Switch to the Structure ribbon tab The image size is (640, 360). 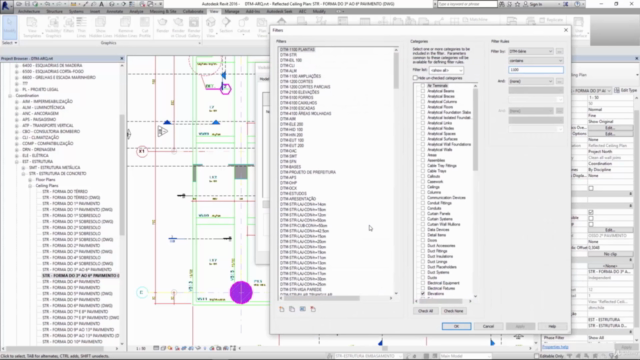click(54, 11)
